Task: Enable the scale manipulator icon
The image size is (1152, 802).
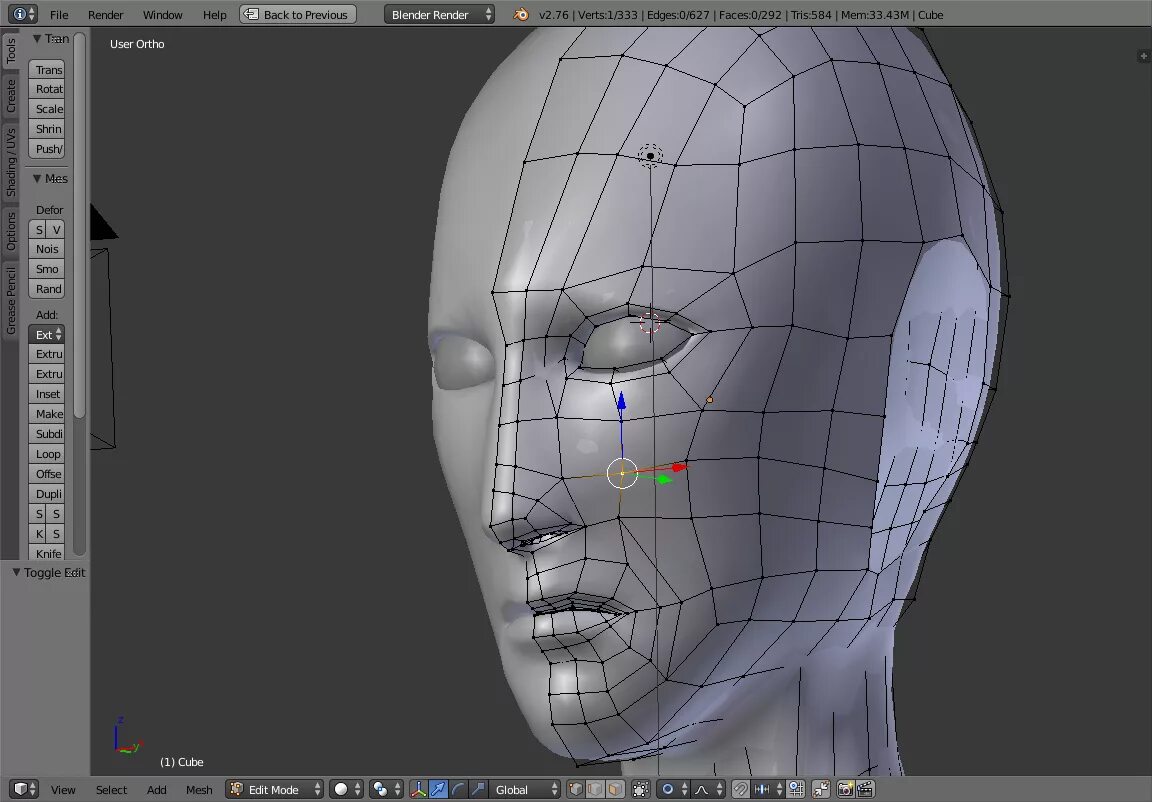Action: tap(478, 790)
